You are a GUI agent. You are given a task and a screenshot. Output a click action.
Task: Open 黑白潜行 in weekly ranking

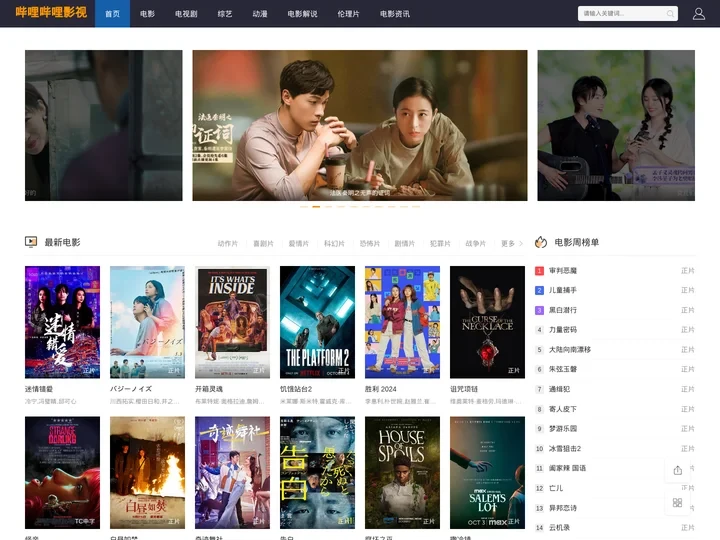(563, 310)
